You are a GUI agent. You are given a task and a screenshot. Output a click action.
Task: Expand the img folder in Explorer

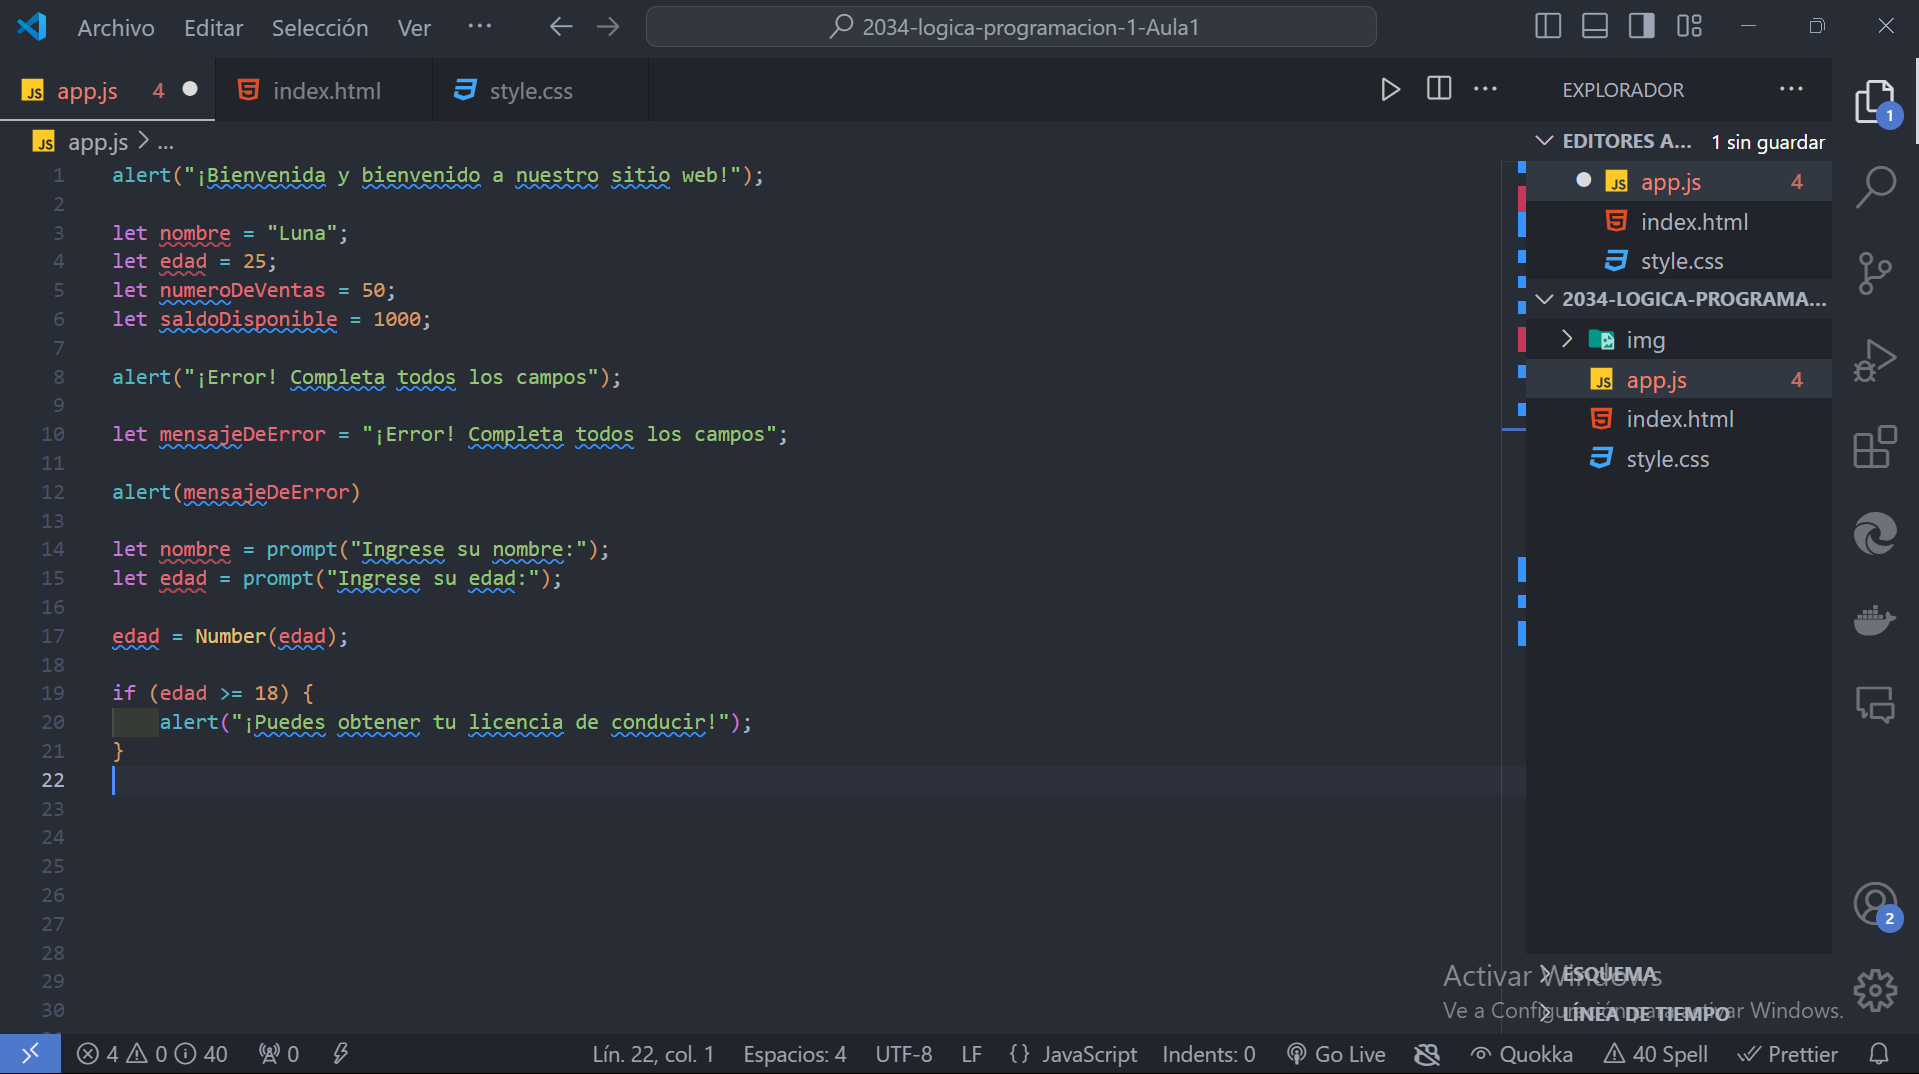1566,339
